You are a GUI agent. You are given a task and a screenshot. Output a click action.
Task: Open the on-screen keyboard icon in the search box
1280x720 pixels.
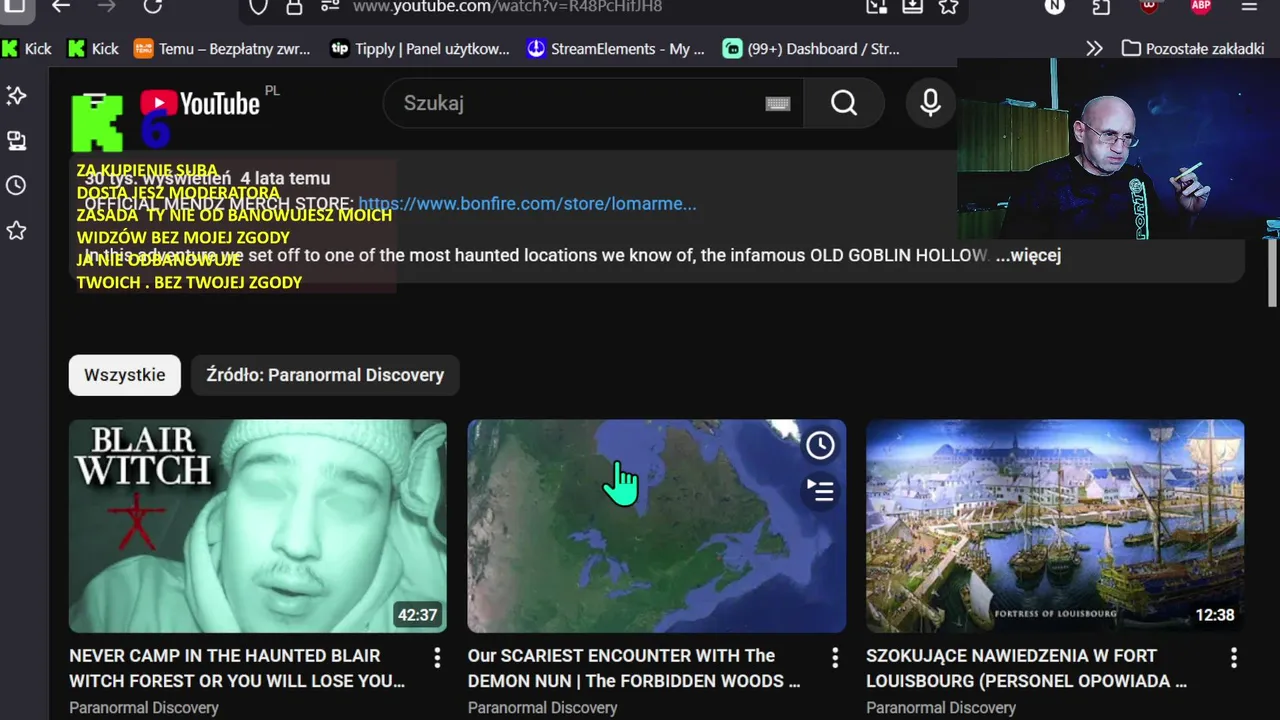click(x=778, y=104)
